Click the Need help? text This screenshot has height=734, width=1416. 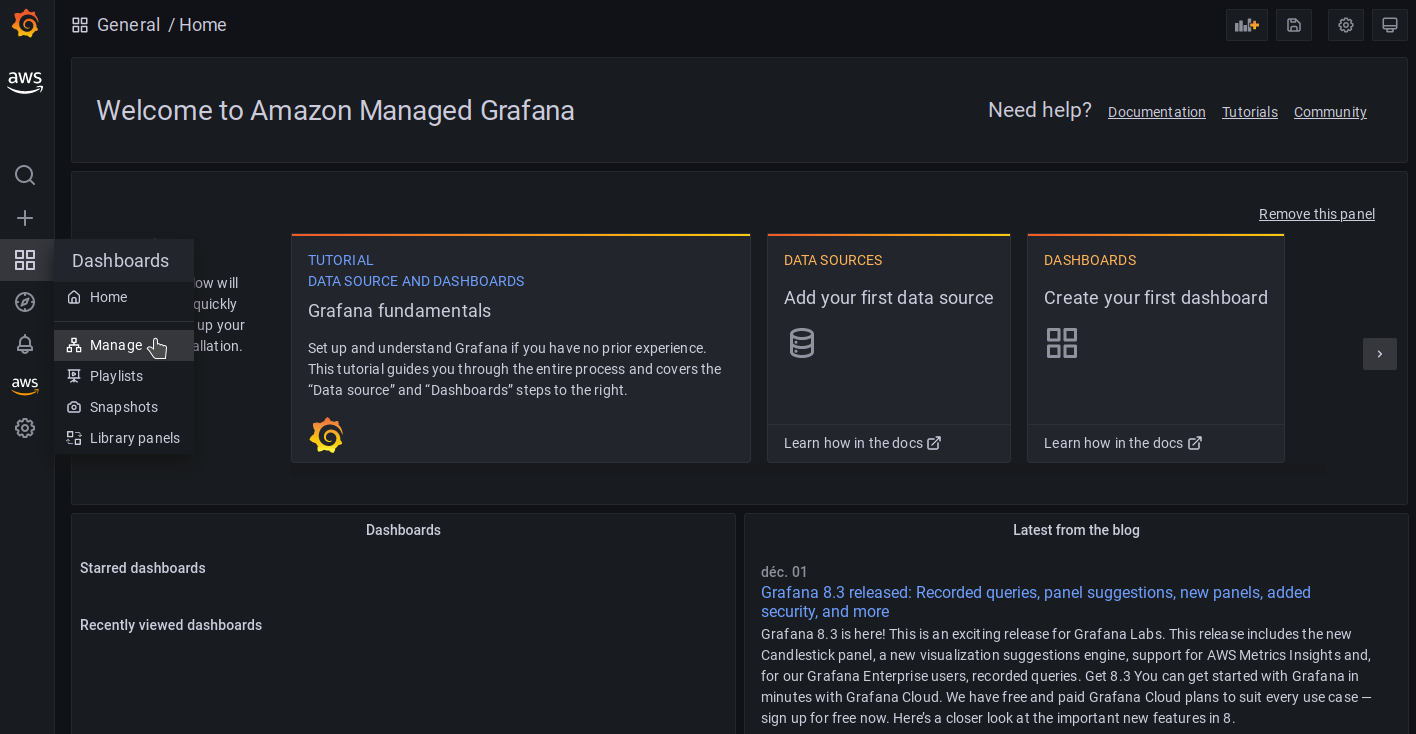[x=1040, y=110]
